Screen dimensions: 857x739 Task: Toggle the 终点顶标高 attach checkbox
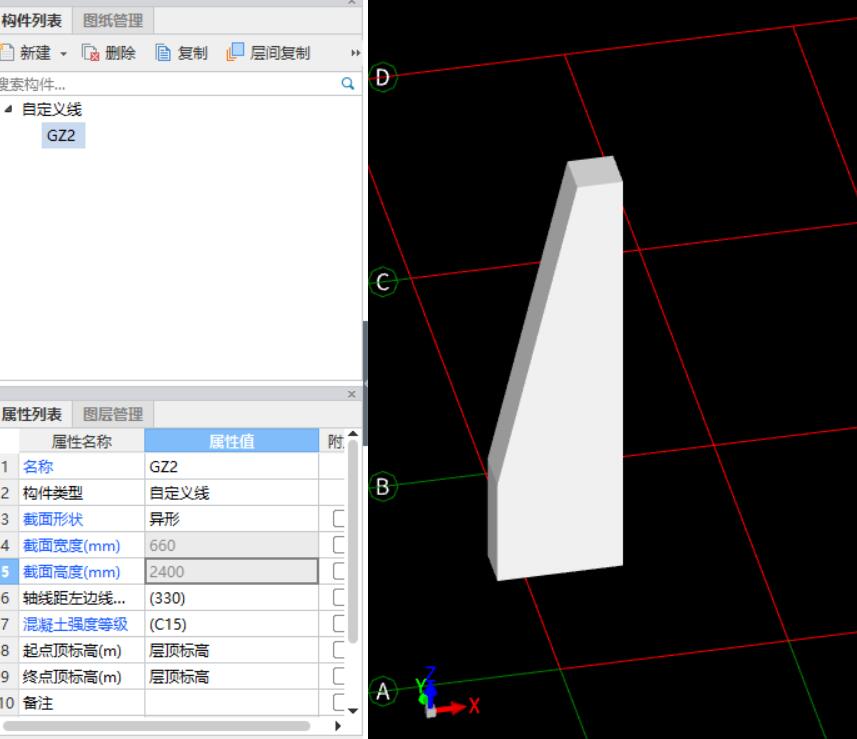pyautogui.click(x=339, y=676)
